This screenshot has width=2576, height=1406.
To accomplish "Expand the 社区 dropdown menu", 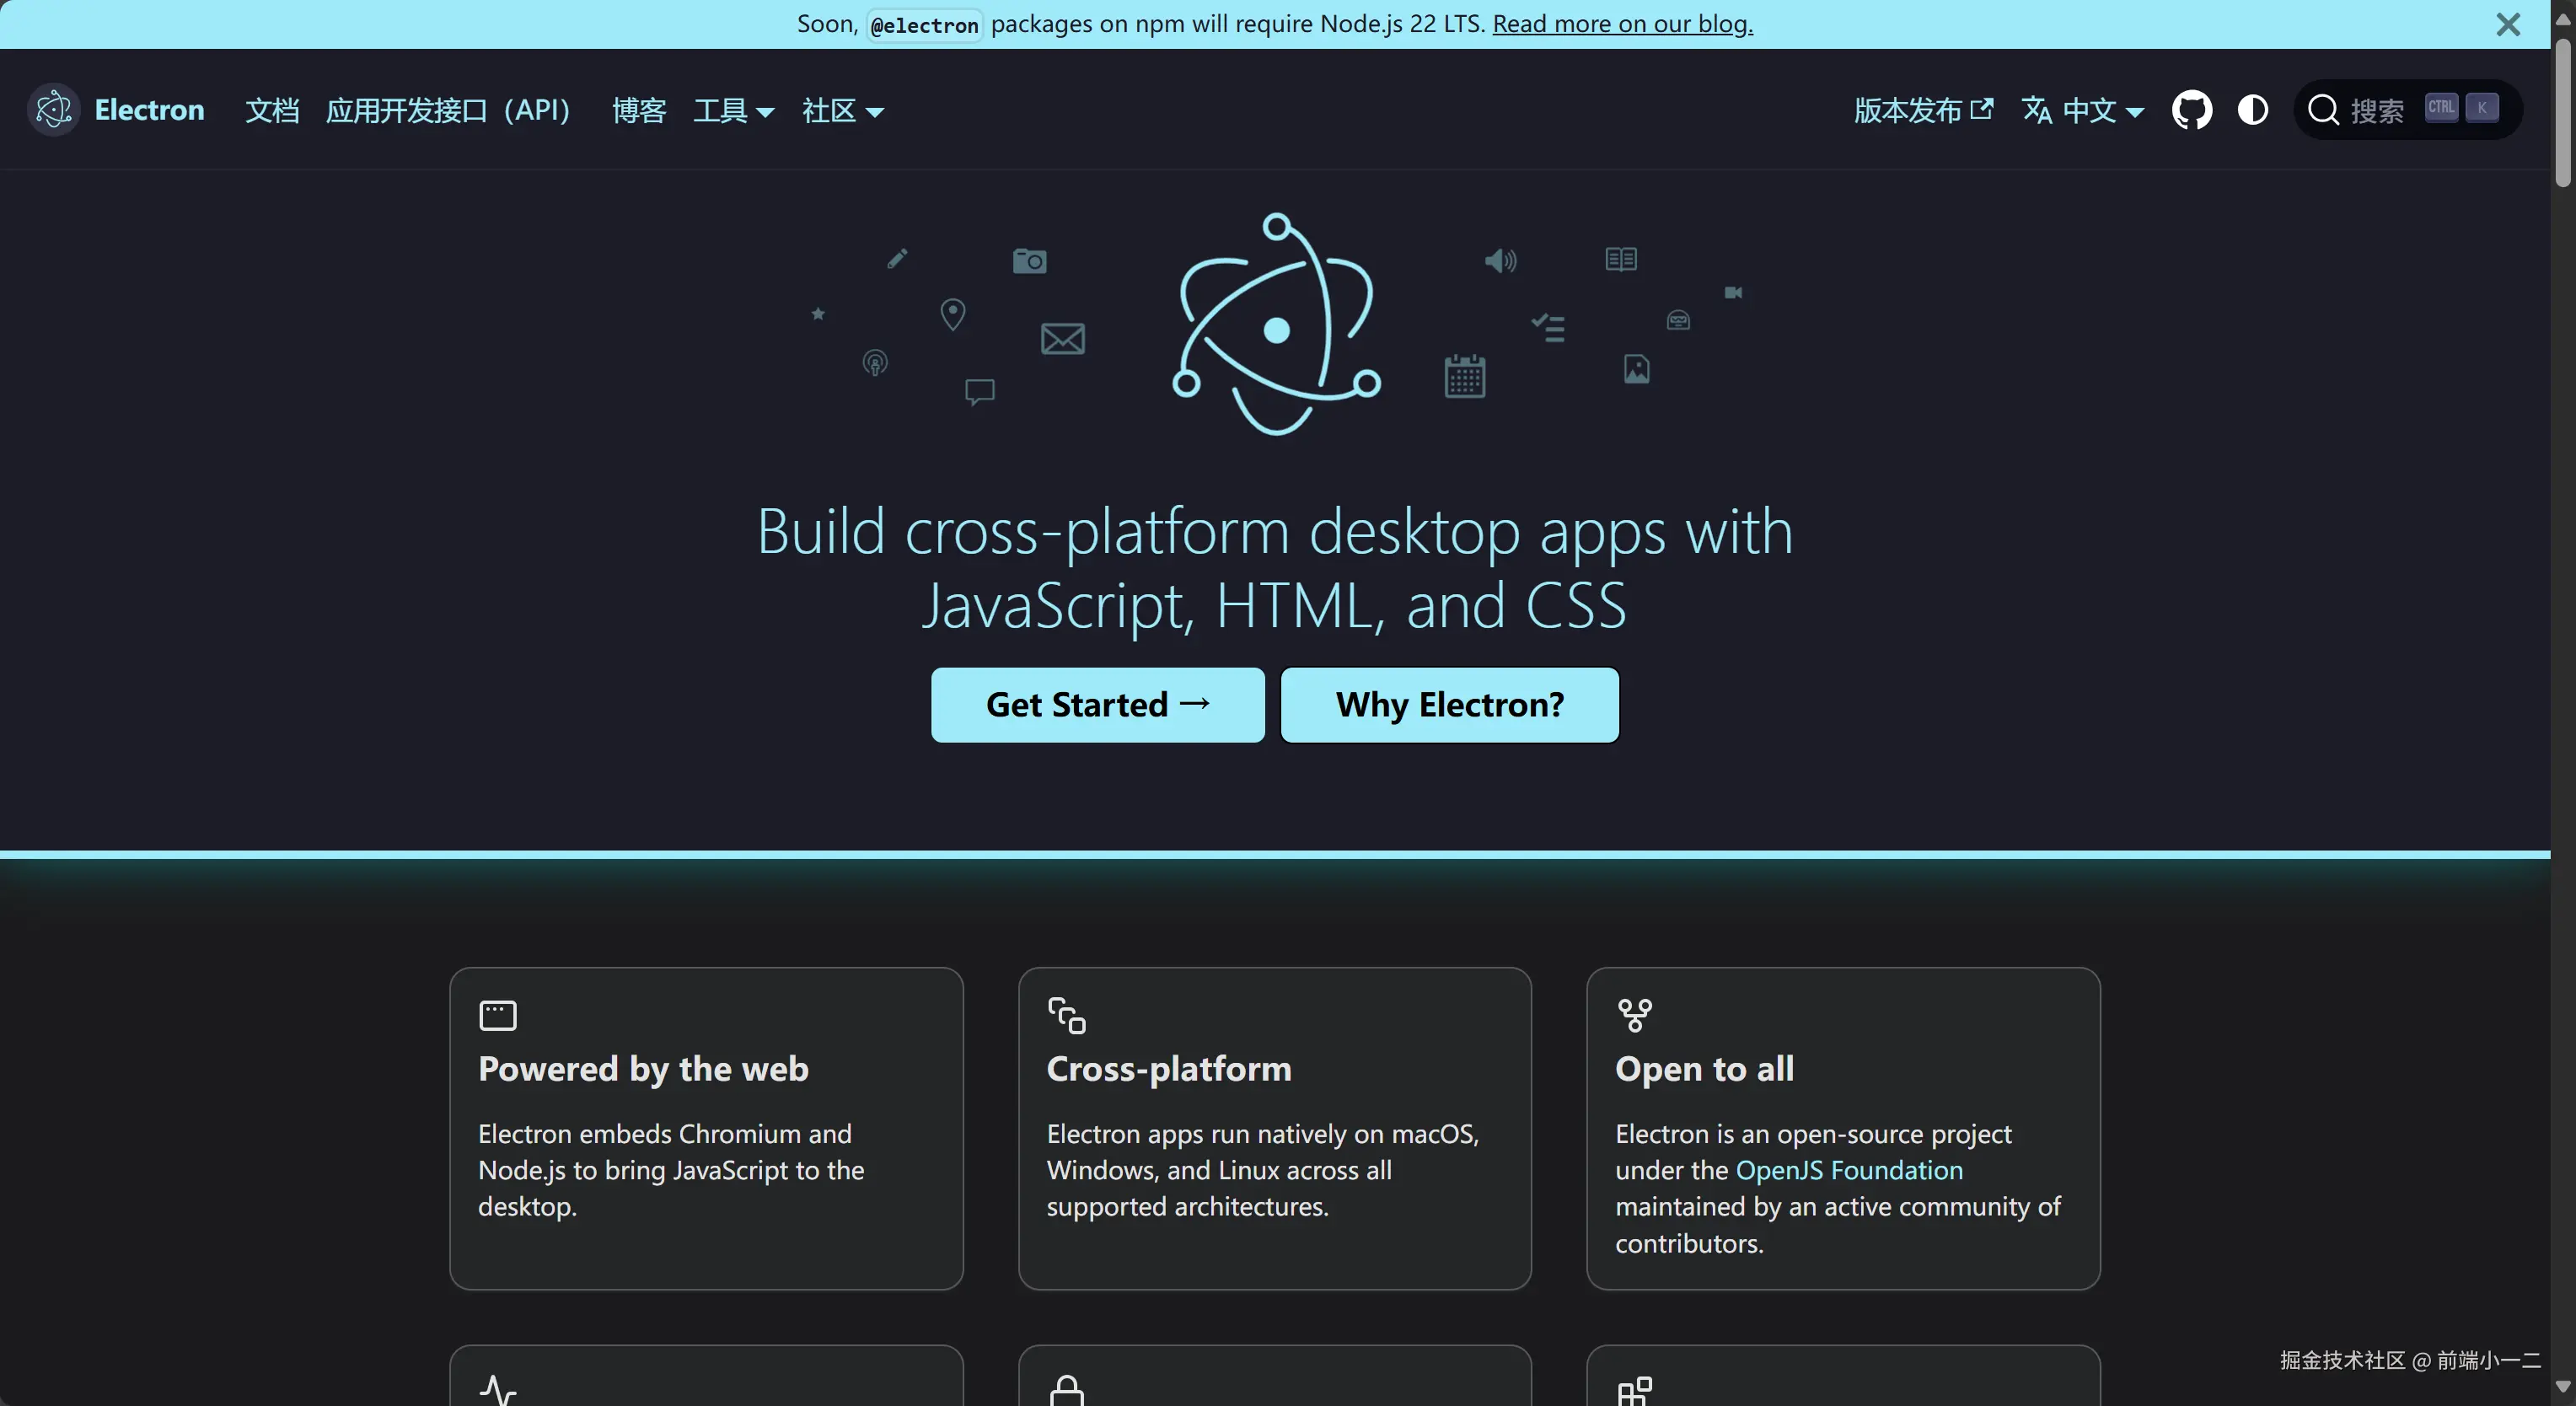I will [x=842, y=110].
